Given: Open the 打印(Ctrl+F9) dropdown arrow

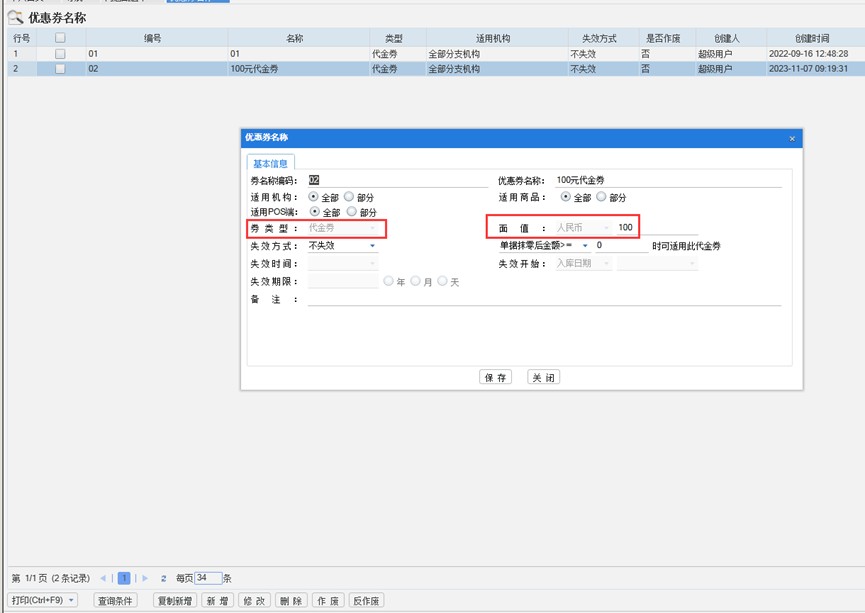Looking at the screenshot, I should point(71,600).
